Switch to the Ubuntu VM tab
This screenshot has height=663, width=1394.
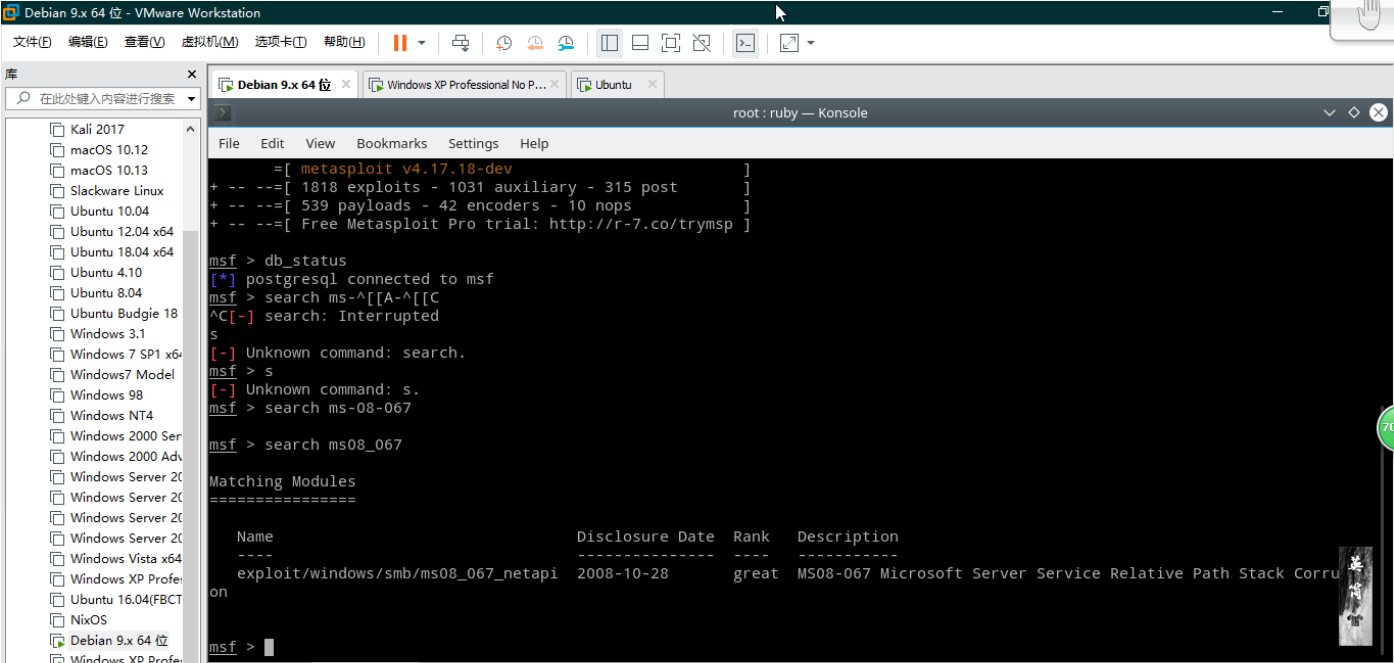(x=613, y=85)
